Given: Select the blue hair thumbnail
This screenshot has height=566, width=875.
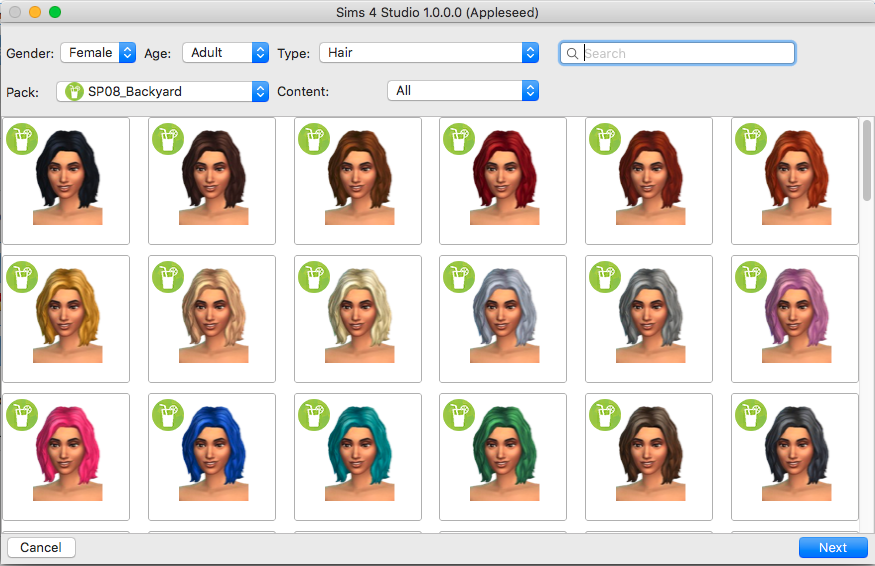Looking at the screenshot, I should [x=212, y=457].
